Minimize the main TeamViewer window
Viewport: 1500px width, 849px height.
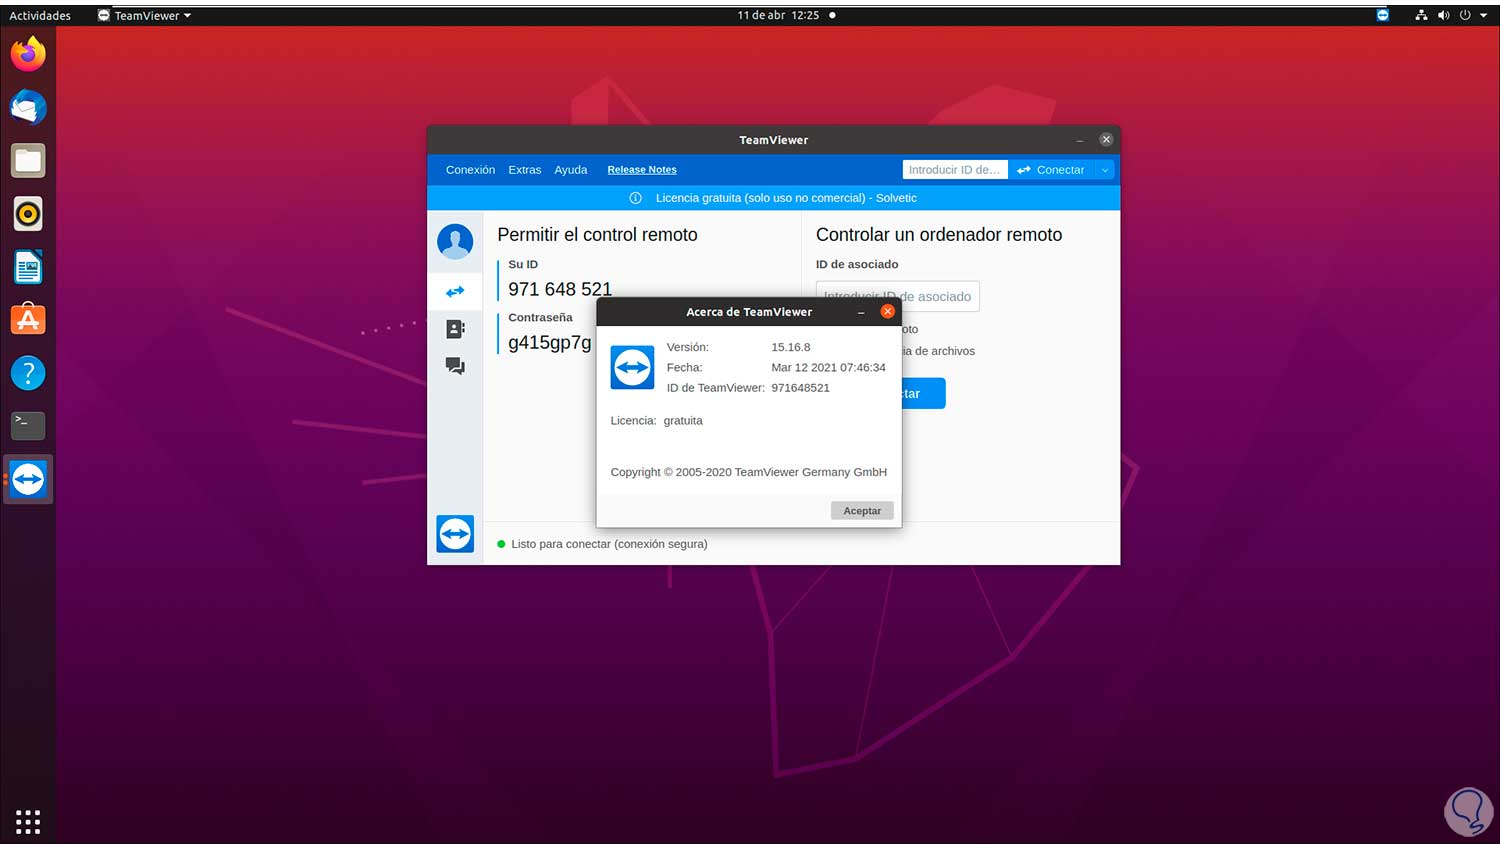click(x=1080, y=140)
